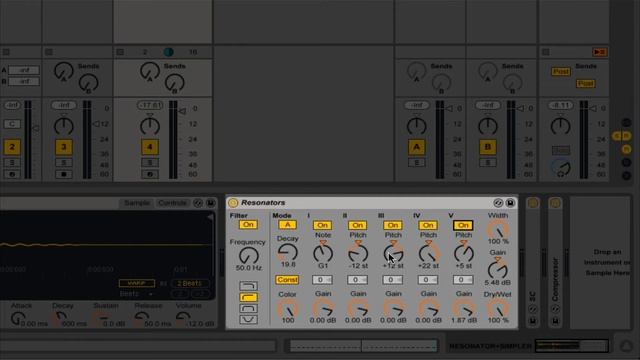Viewport: 640px width, 360px height.
Task: Toggle resonator II On button
Action: (x=357, y=225)
